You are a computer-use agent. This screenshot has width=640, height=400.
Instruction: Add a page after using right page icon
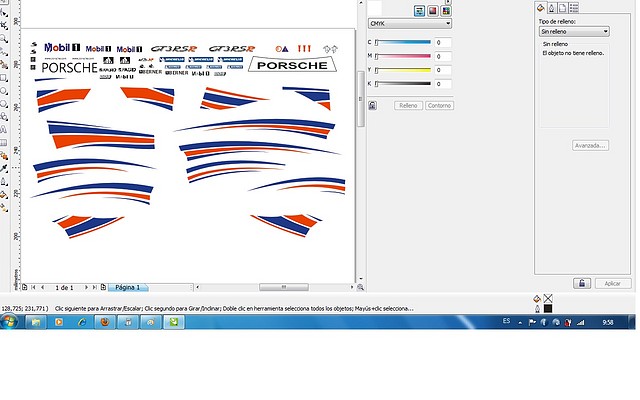tap(103, 287)
